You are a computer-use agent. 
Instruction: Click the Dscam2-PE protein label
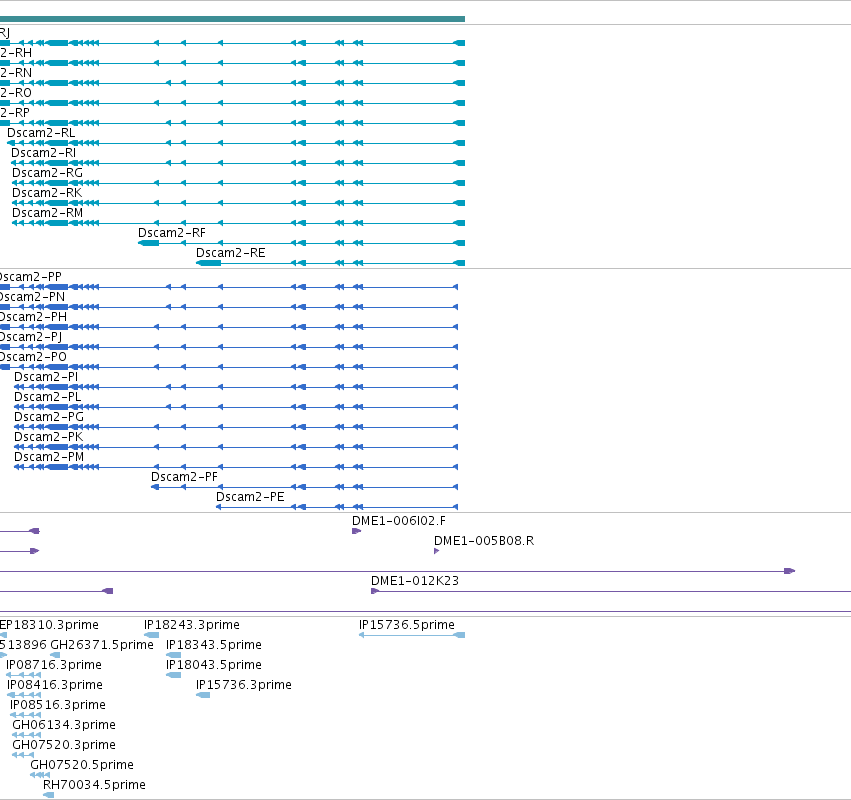250,498
